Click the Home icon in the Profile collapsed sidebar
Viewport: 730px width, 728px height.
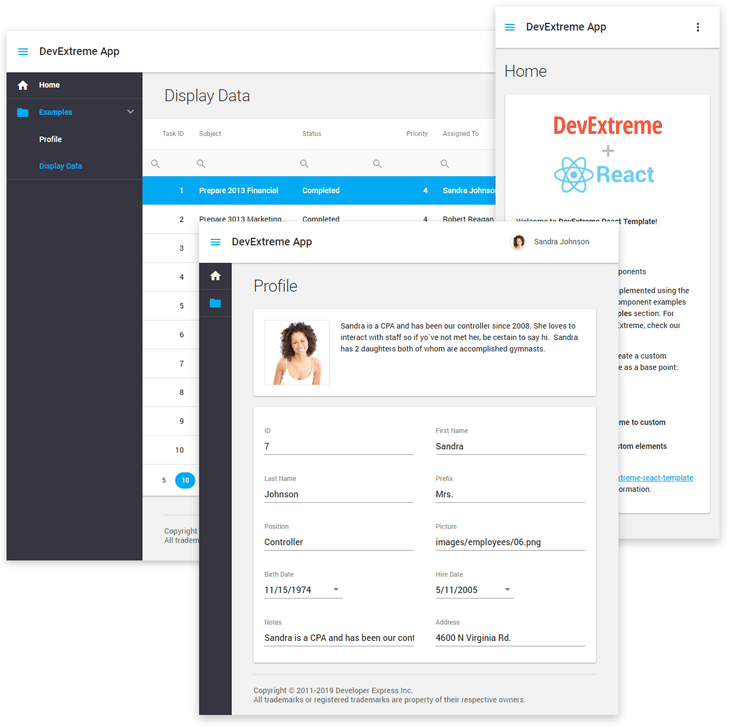coord(215,276)
